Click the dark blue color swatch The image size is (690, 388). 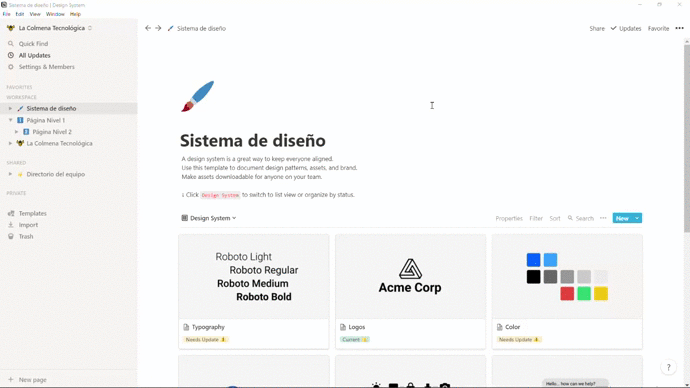click(533, 260)
